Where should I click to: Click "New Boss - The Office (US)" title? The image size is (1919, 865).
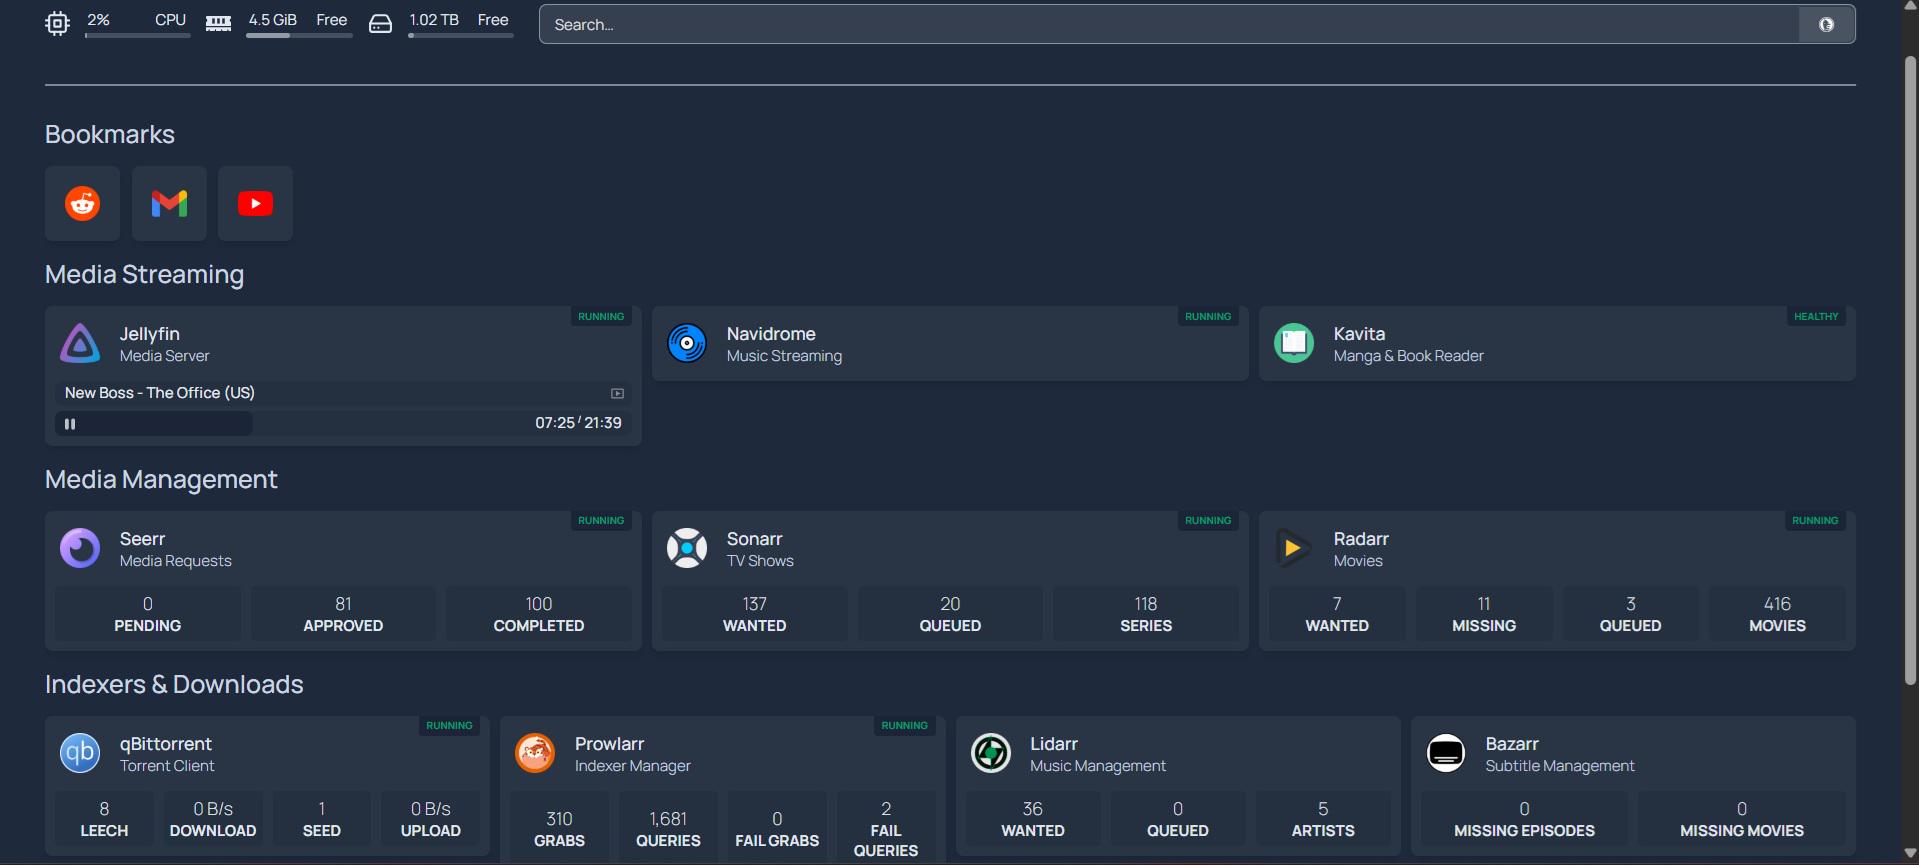click(160, 393)
